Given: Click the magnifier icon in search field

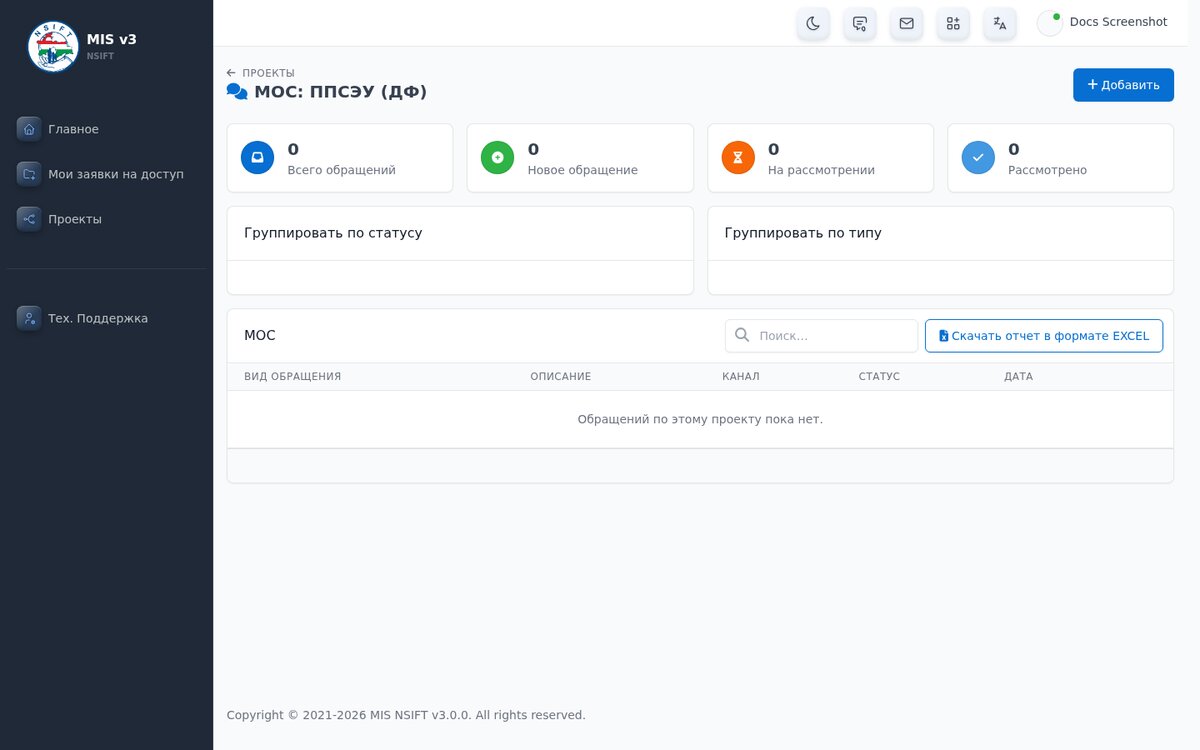Looking at the screenshot, I should (742, 336).
